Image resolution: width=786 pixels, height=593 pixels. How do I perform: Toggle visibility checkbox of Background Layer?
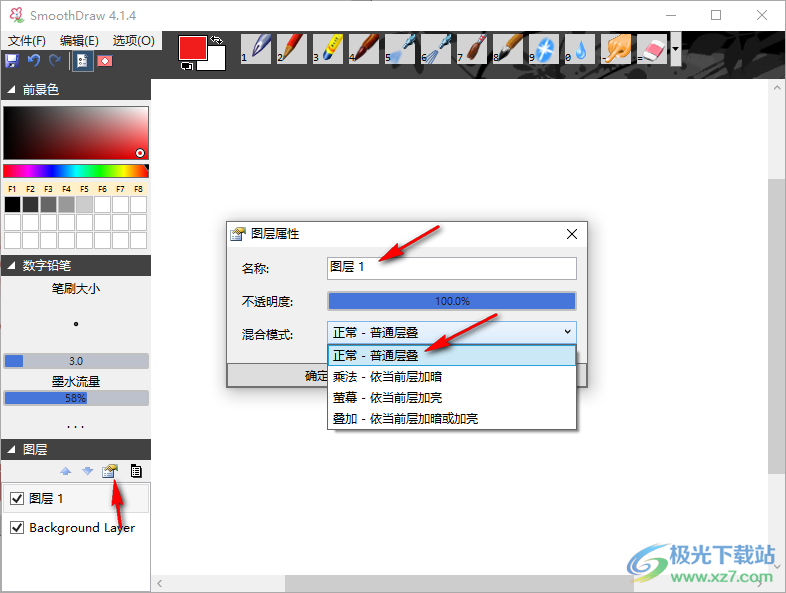[17, 527]
